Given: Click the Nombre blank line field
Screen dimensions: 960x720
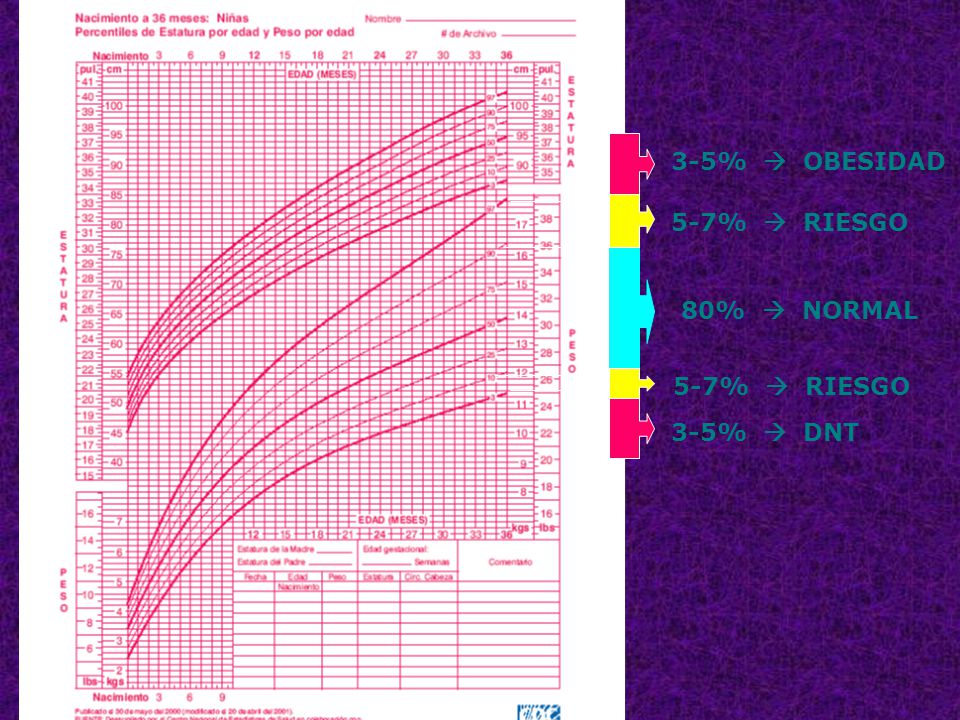Looking at the screenshot, I should [x=490, y=20].
